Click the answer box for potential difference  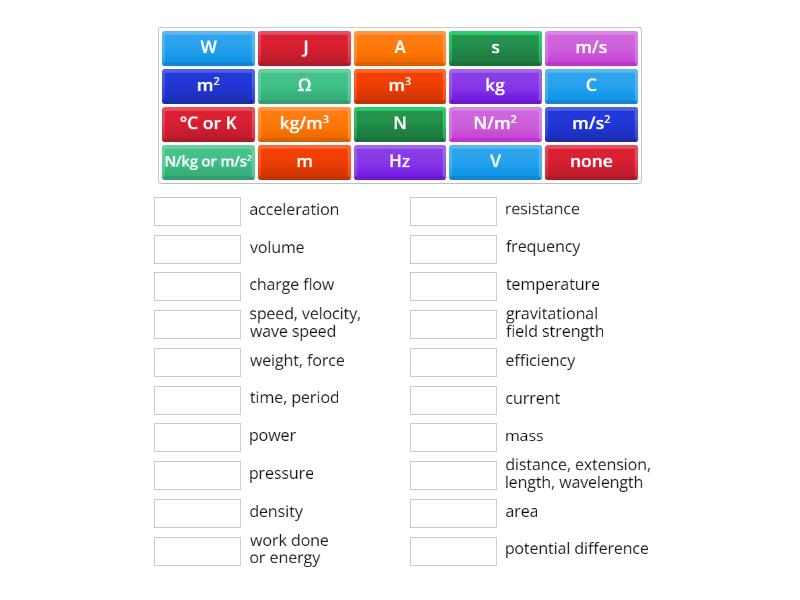pos(453,550)
